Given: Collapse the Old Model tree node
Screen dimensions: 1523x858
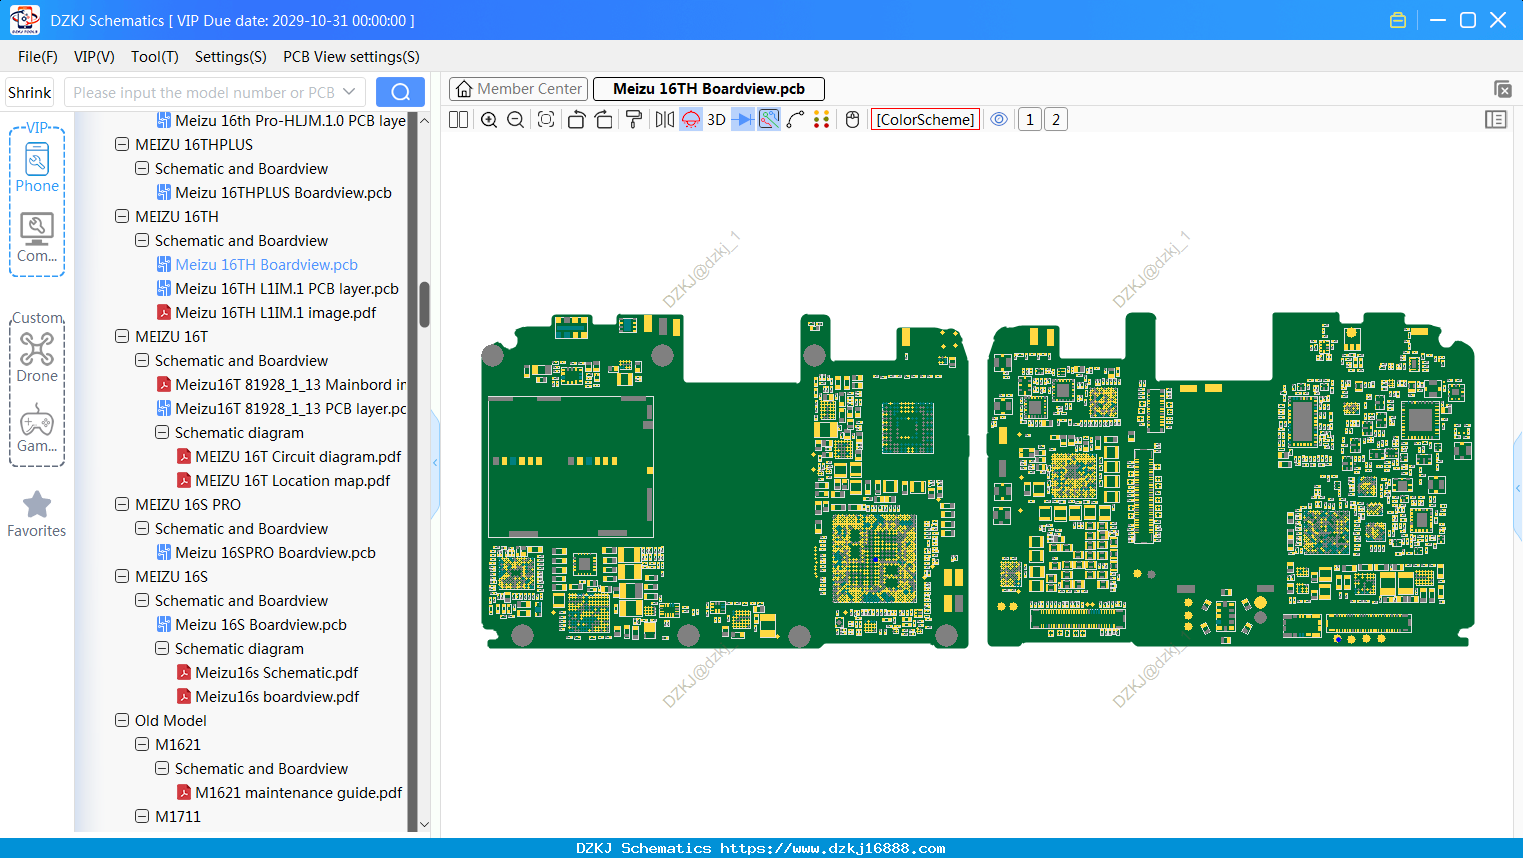Looking at the screenshot, I should (x=122, y=720).
